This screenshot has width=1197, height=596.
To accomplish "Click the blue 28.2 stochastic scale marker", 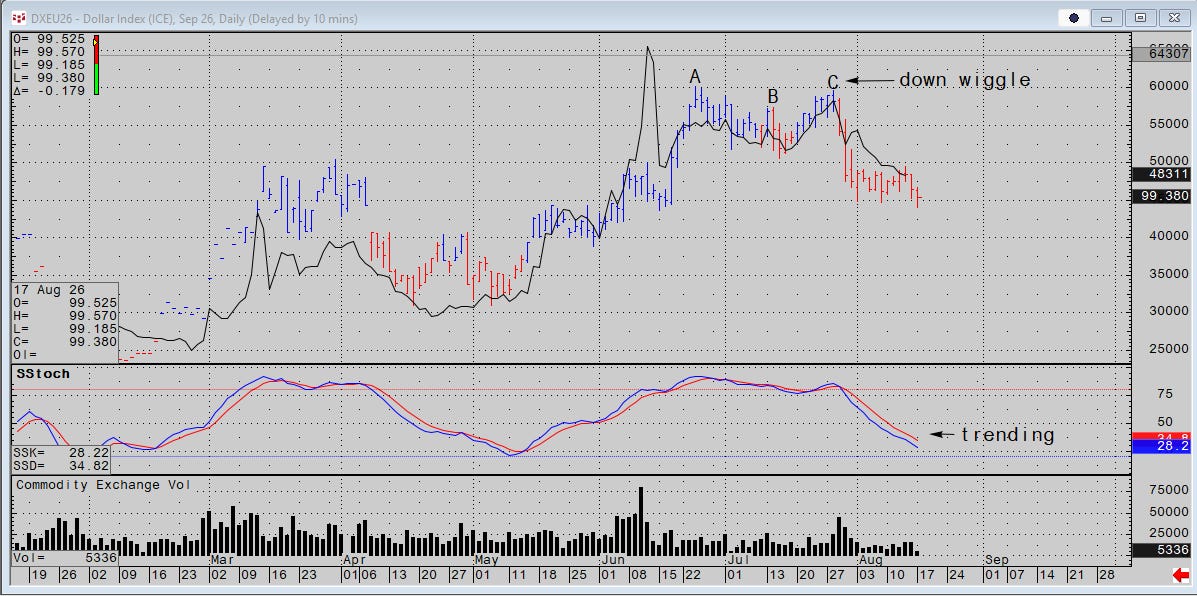I will point(1161,447).
